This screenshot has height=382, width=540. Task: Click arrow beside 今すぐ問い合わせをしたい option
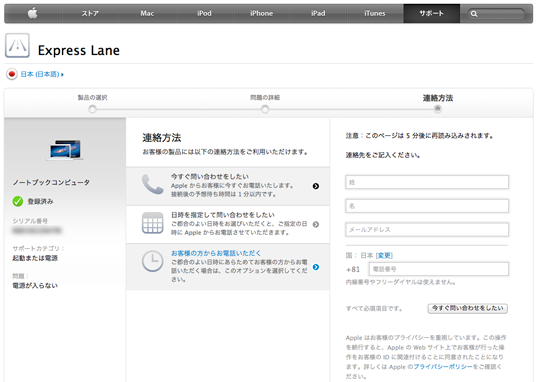(316, 186)
